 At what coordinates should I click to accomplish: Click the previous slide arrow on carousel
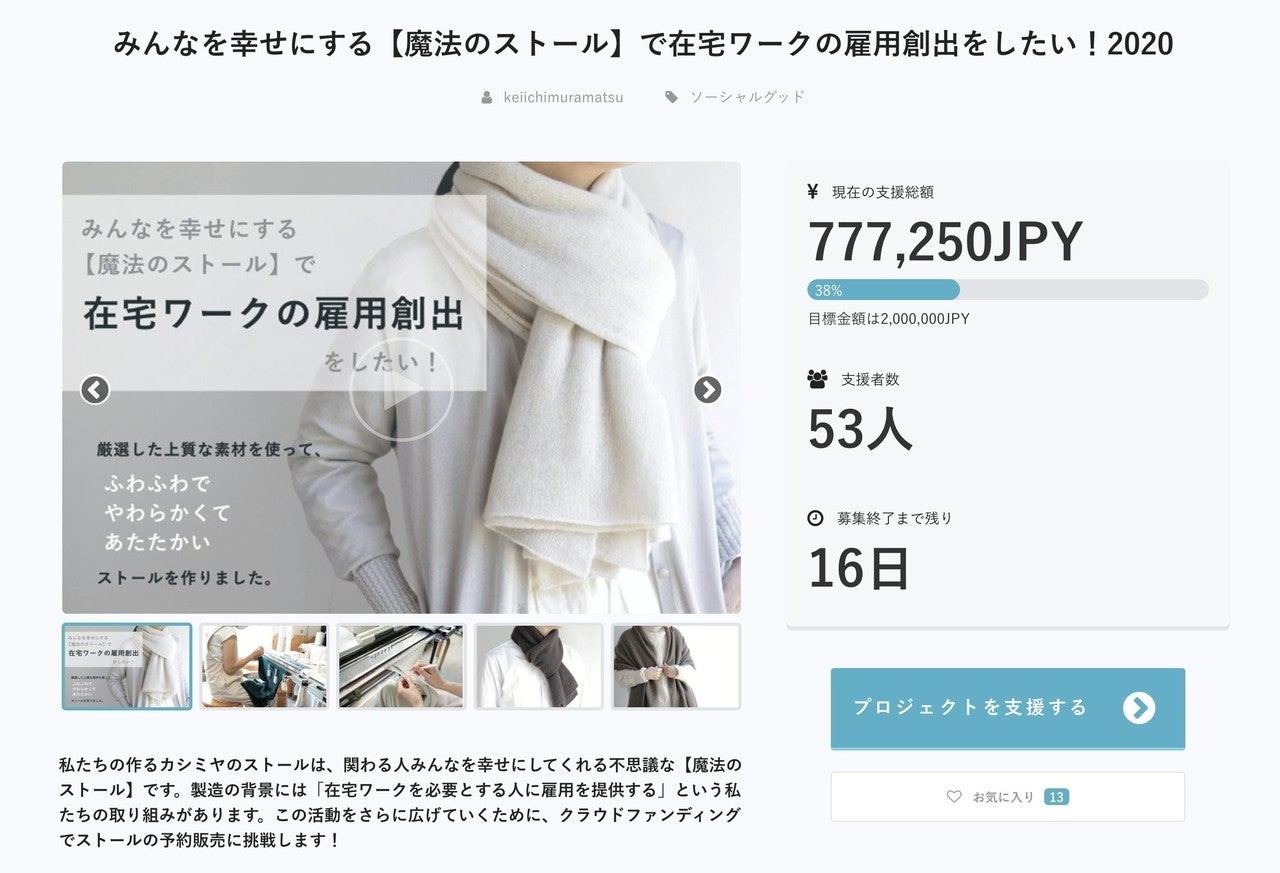(95, 389)
